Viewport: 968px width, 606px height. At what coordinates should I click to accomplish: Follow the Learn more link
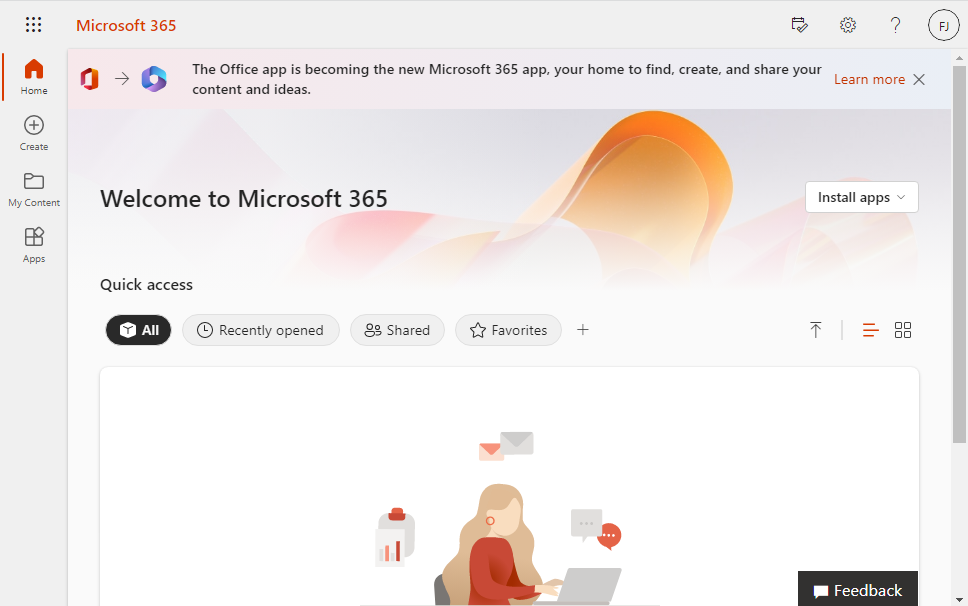tap(869, 79)
